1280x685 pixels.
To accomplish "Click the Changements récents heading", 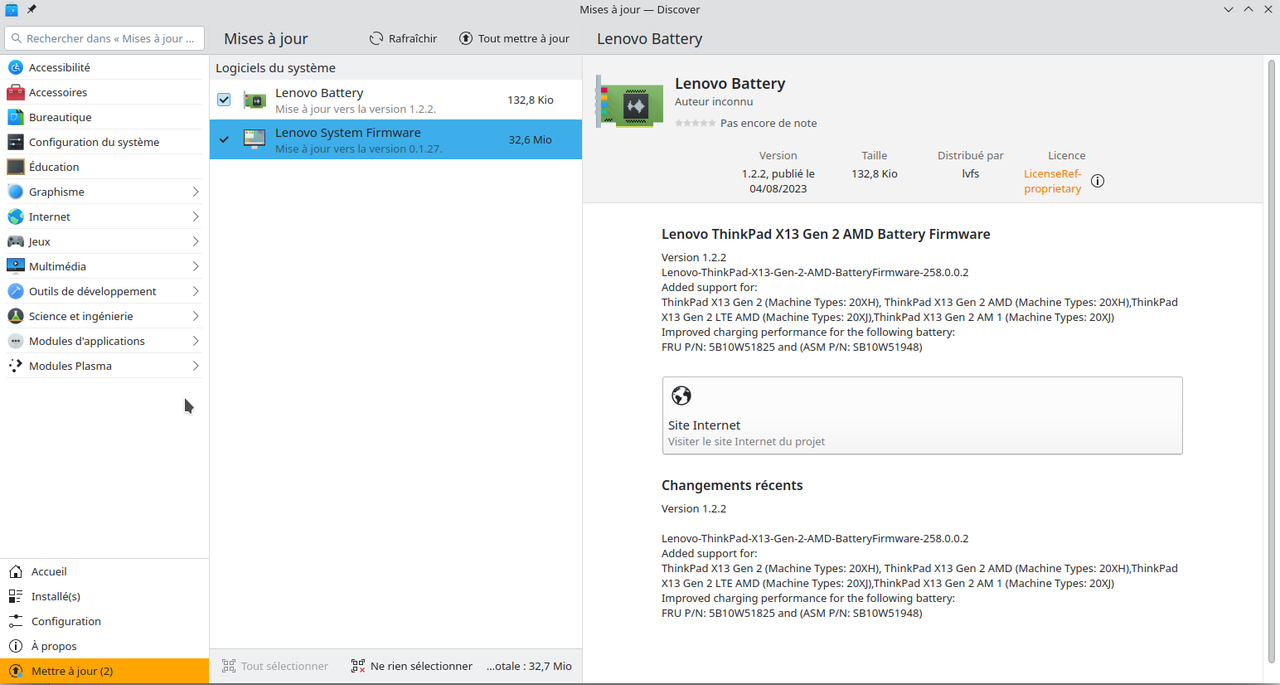I will [732, 485].
